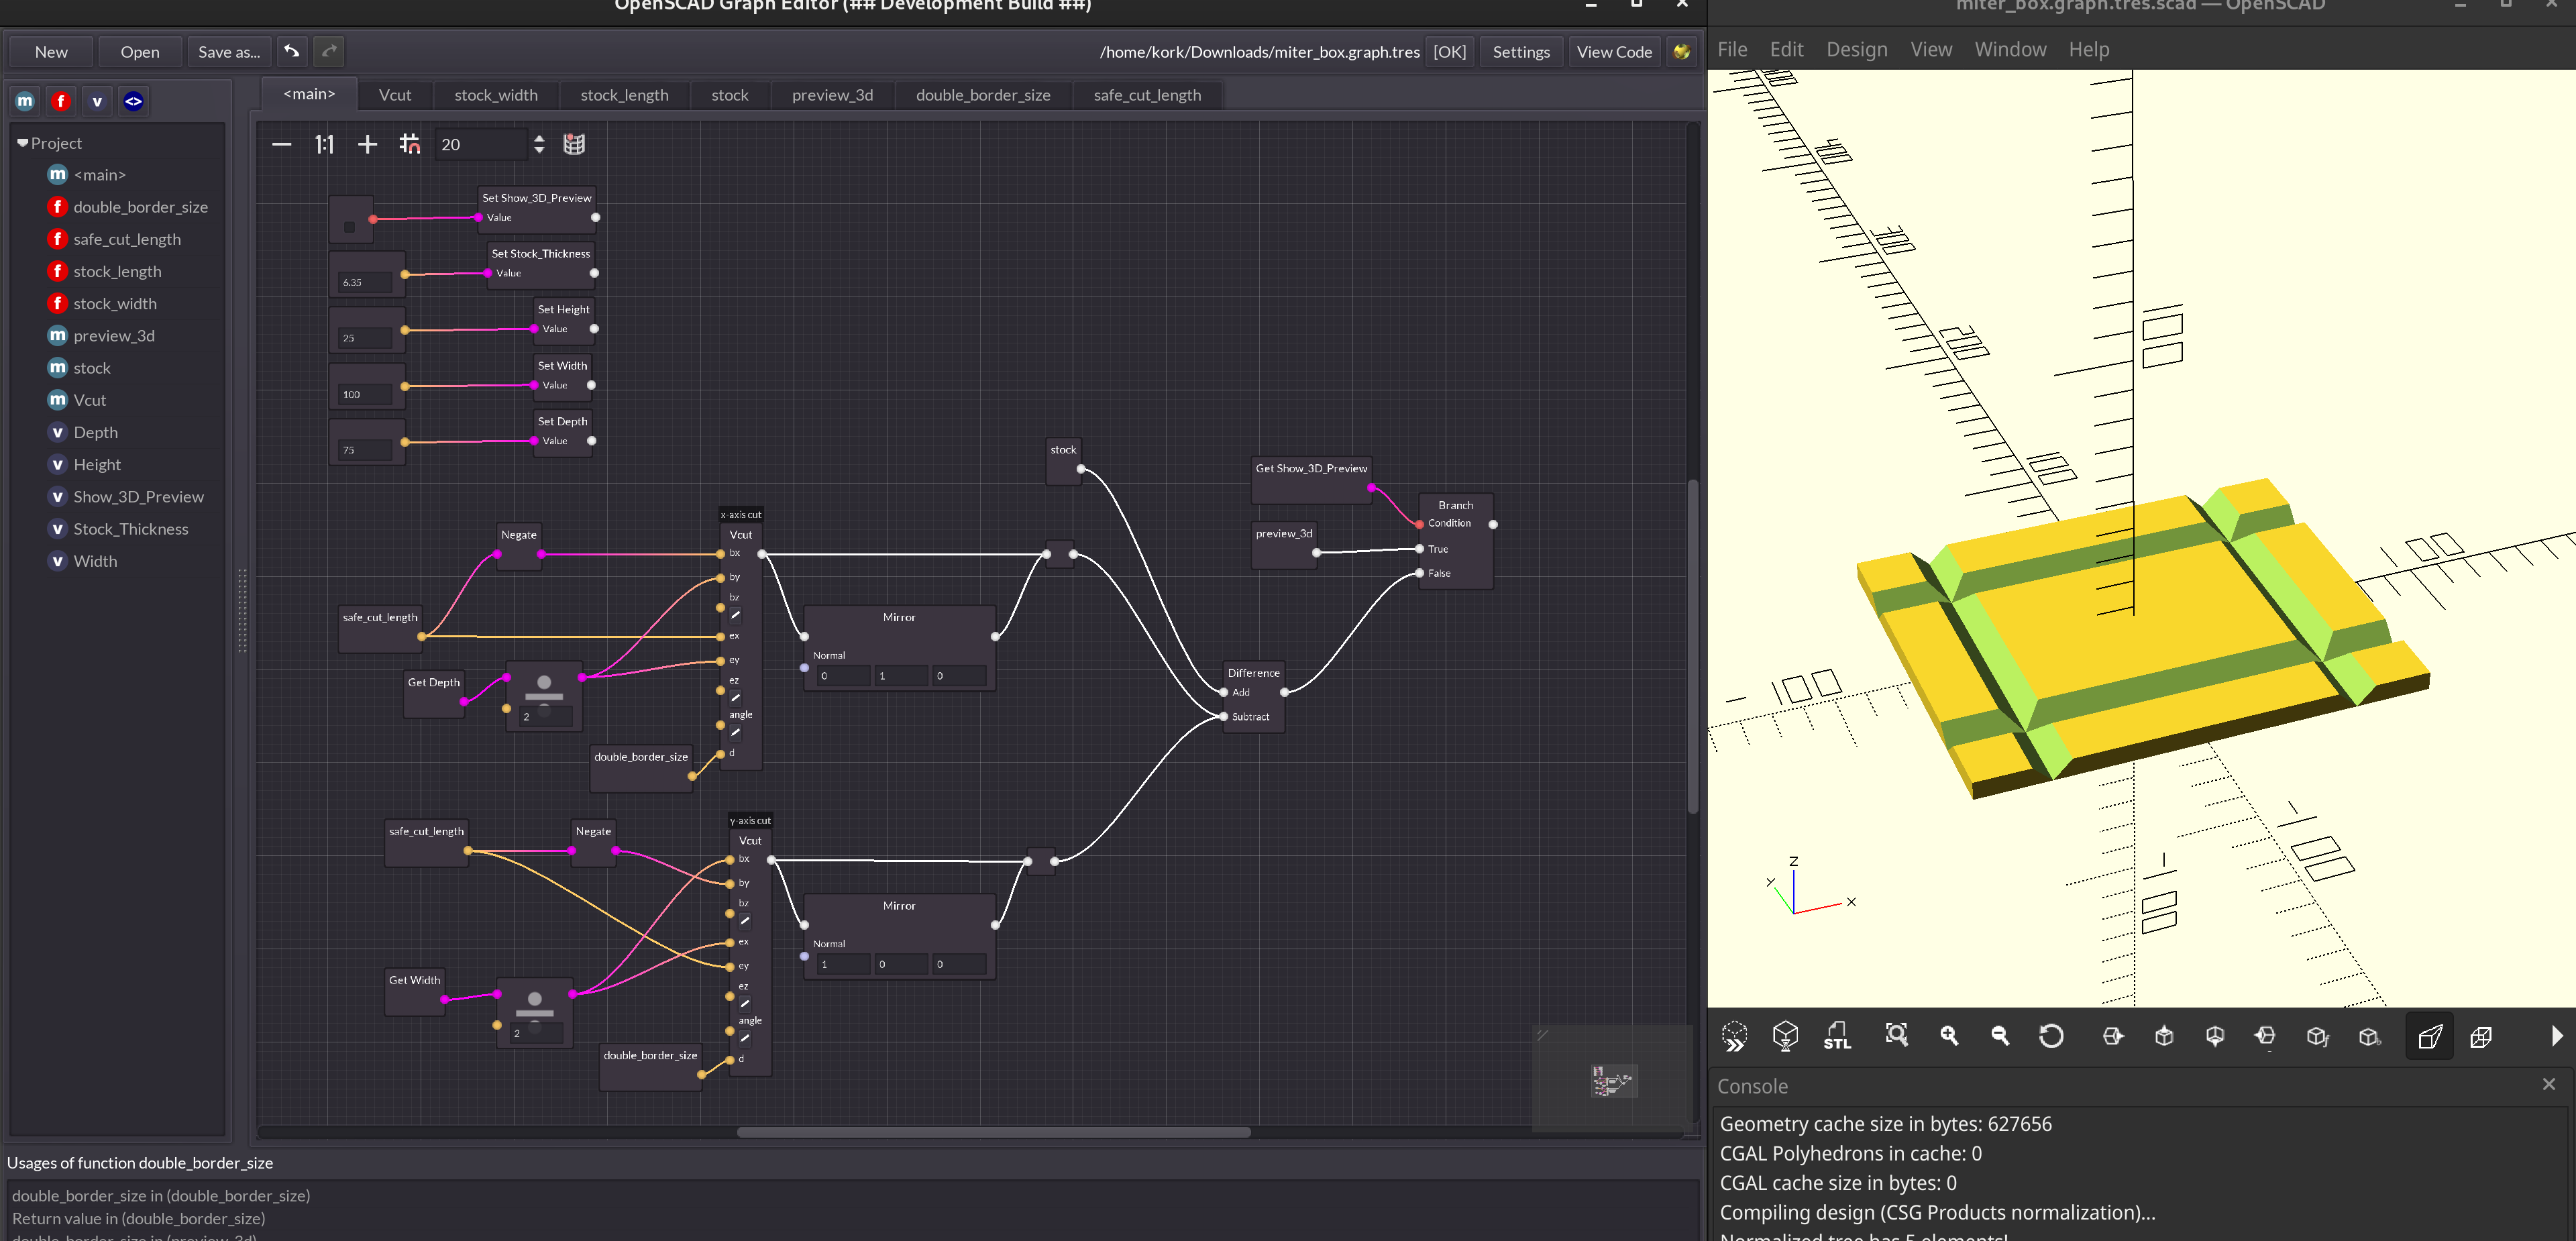Viewport: 2576px width, 1241px height.
Task: Click the New button
Action: pyautogui.click(x=51, y=52)
